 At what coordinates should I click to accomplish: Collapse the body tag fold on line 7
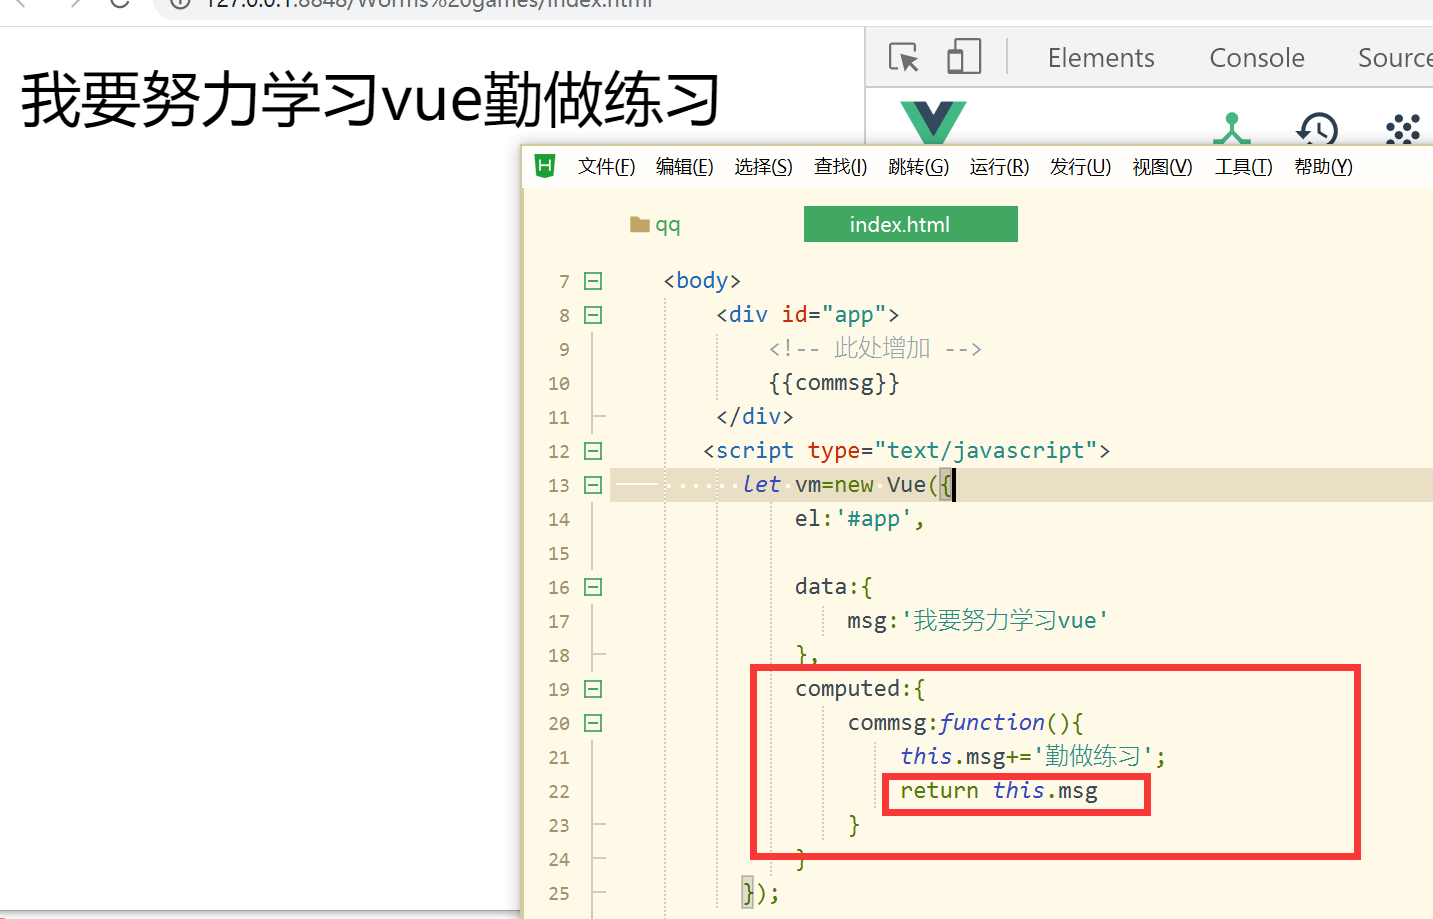(593, 281)
